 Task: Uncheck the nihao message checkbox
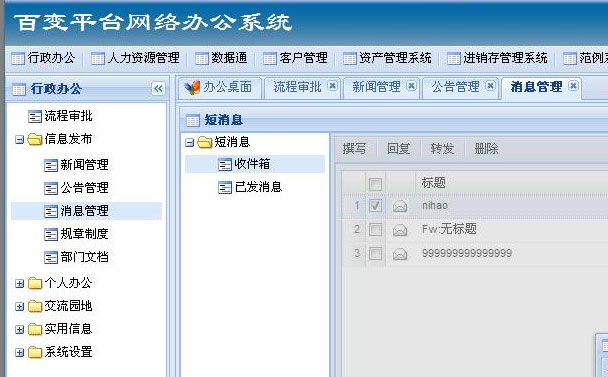point(375,205)
